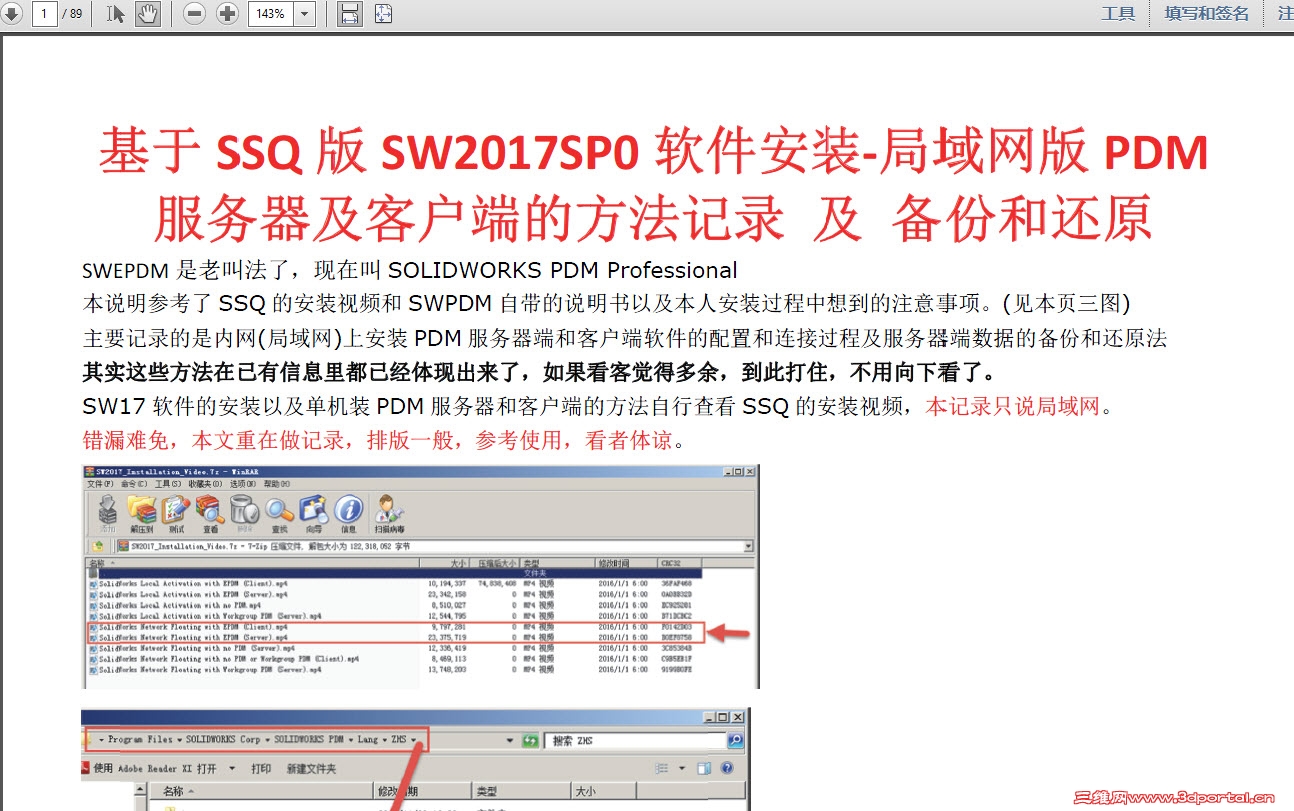Image resolution: width=1294 pixels, height=811 pixels.
Task: Select Network Floating with EPDM (Client).mp4 row
Action: pos(397,627)
